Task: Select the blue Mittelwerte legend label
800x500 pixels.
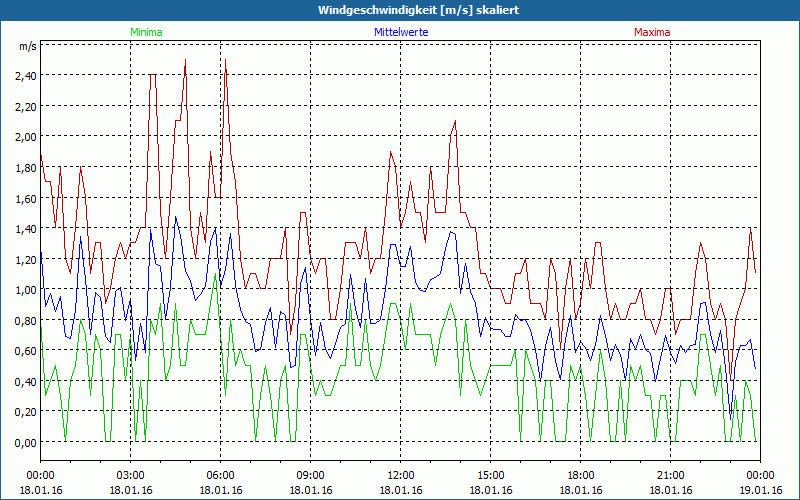Action: (400, 32)
